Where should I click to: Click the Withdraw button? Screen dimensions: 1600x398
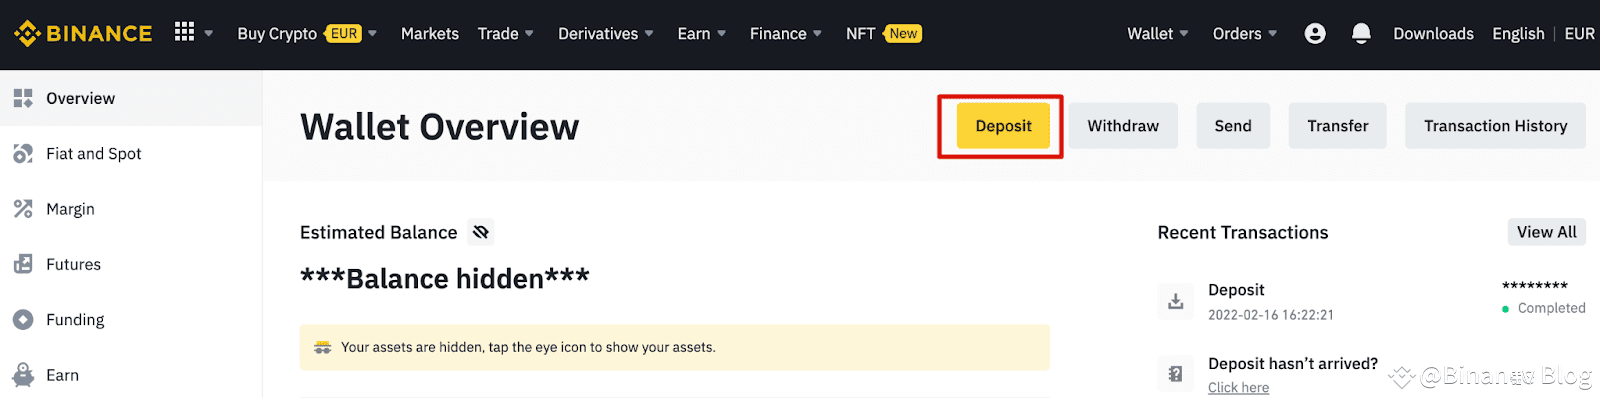tap(1123, 126)
